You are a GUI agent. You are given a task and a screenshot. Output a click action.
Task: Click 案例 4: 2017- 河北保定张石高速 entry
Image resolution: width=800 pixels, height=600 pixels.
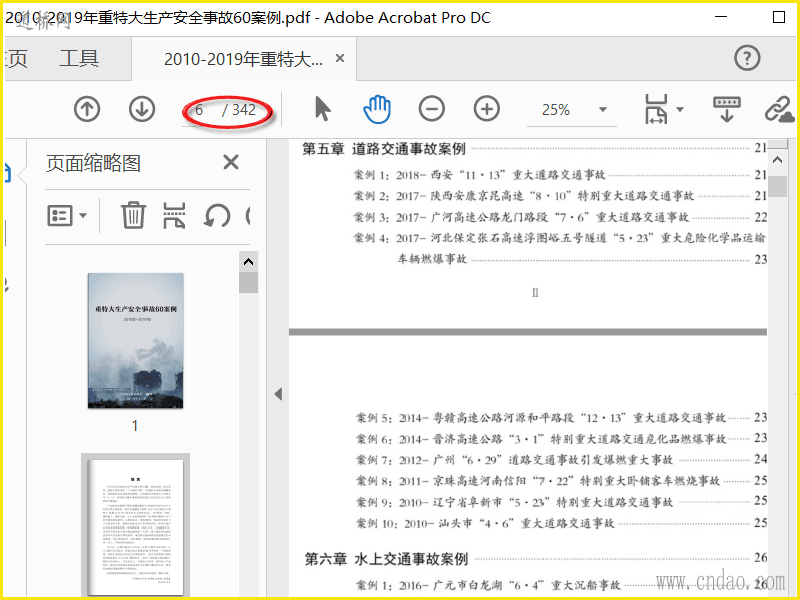560,238
